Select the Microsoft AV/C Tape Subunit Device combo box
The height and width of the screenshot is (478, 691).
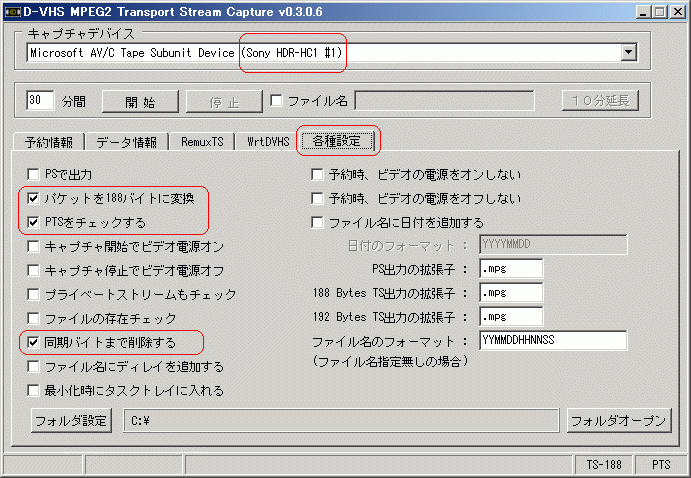[x=331, y=52]
